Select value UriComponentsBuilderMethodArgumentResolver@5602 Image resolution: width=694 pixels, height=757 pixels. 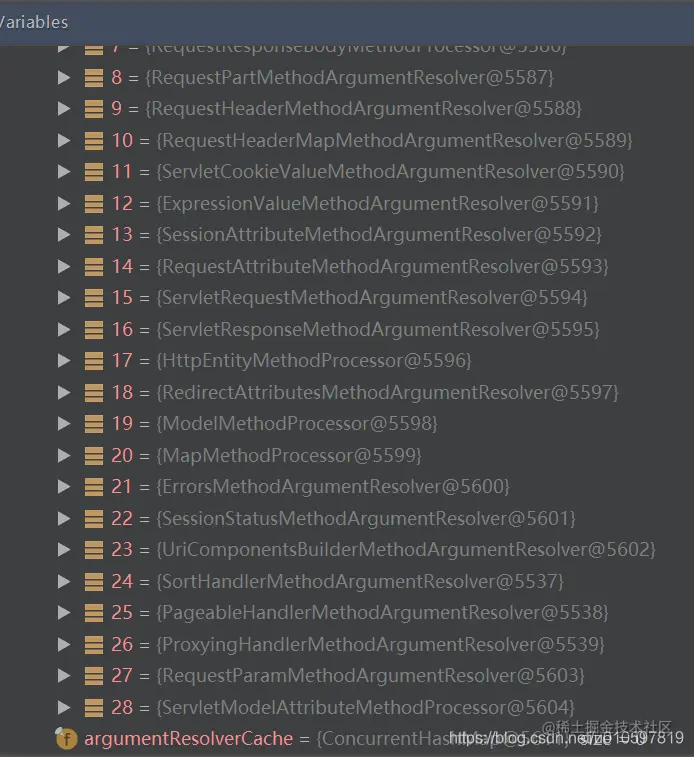pos(406,550)
